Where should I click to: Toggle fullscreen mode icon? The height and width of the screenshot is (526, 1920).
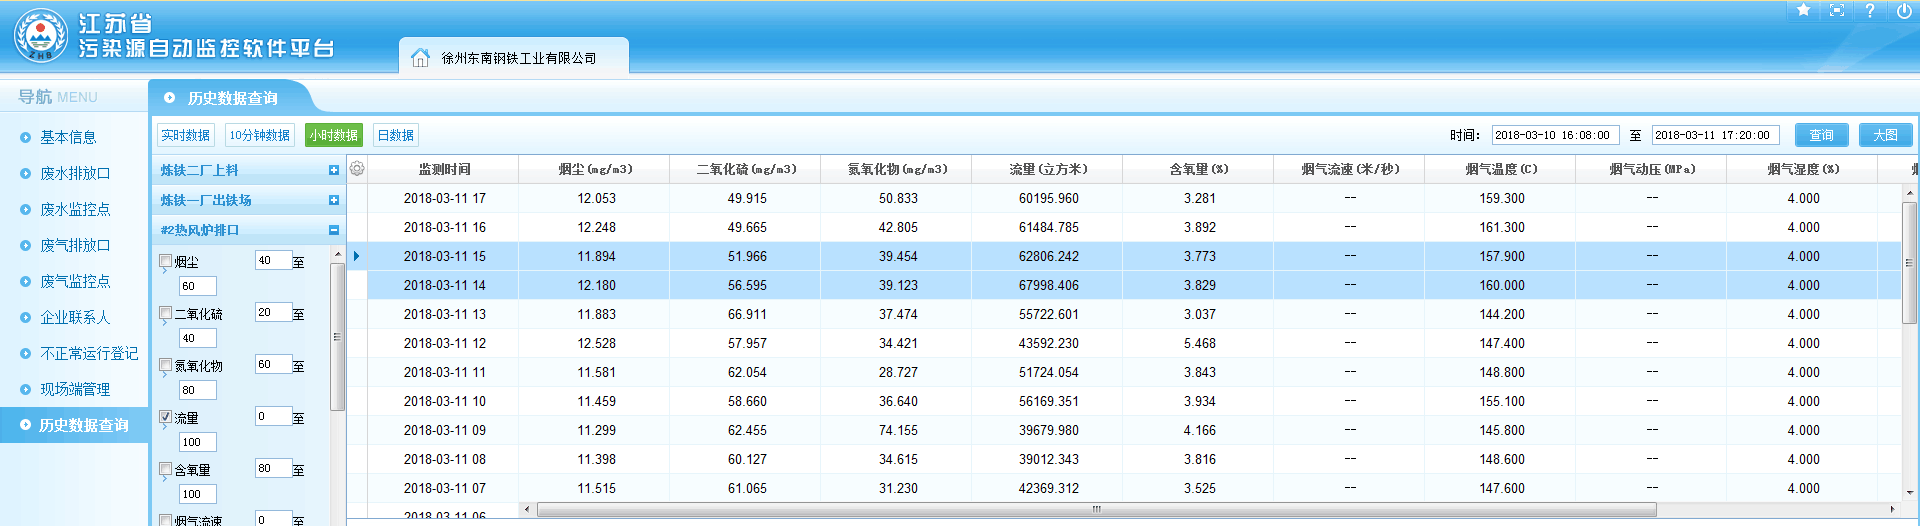(x=1837, y=10)
